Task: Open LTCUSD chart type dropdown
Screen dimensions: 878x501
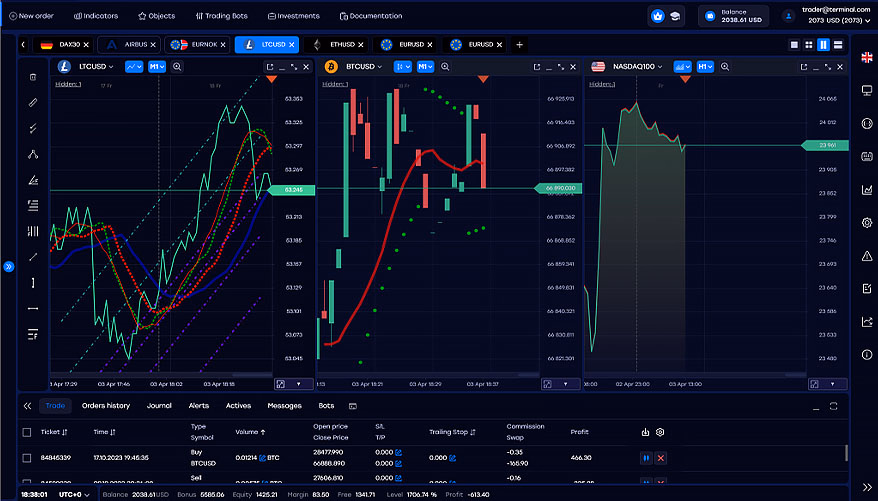Action: (134, 67)
